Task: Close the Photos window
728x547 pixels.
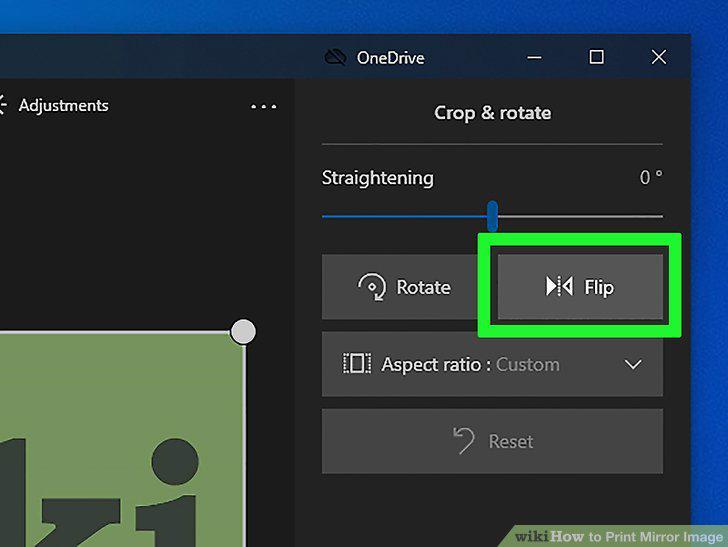Action: pyautogui.click(x=658, y=57)
